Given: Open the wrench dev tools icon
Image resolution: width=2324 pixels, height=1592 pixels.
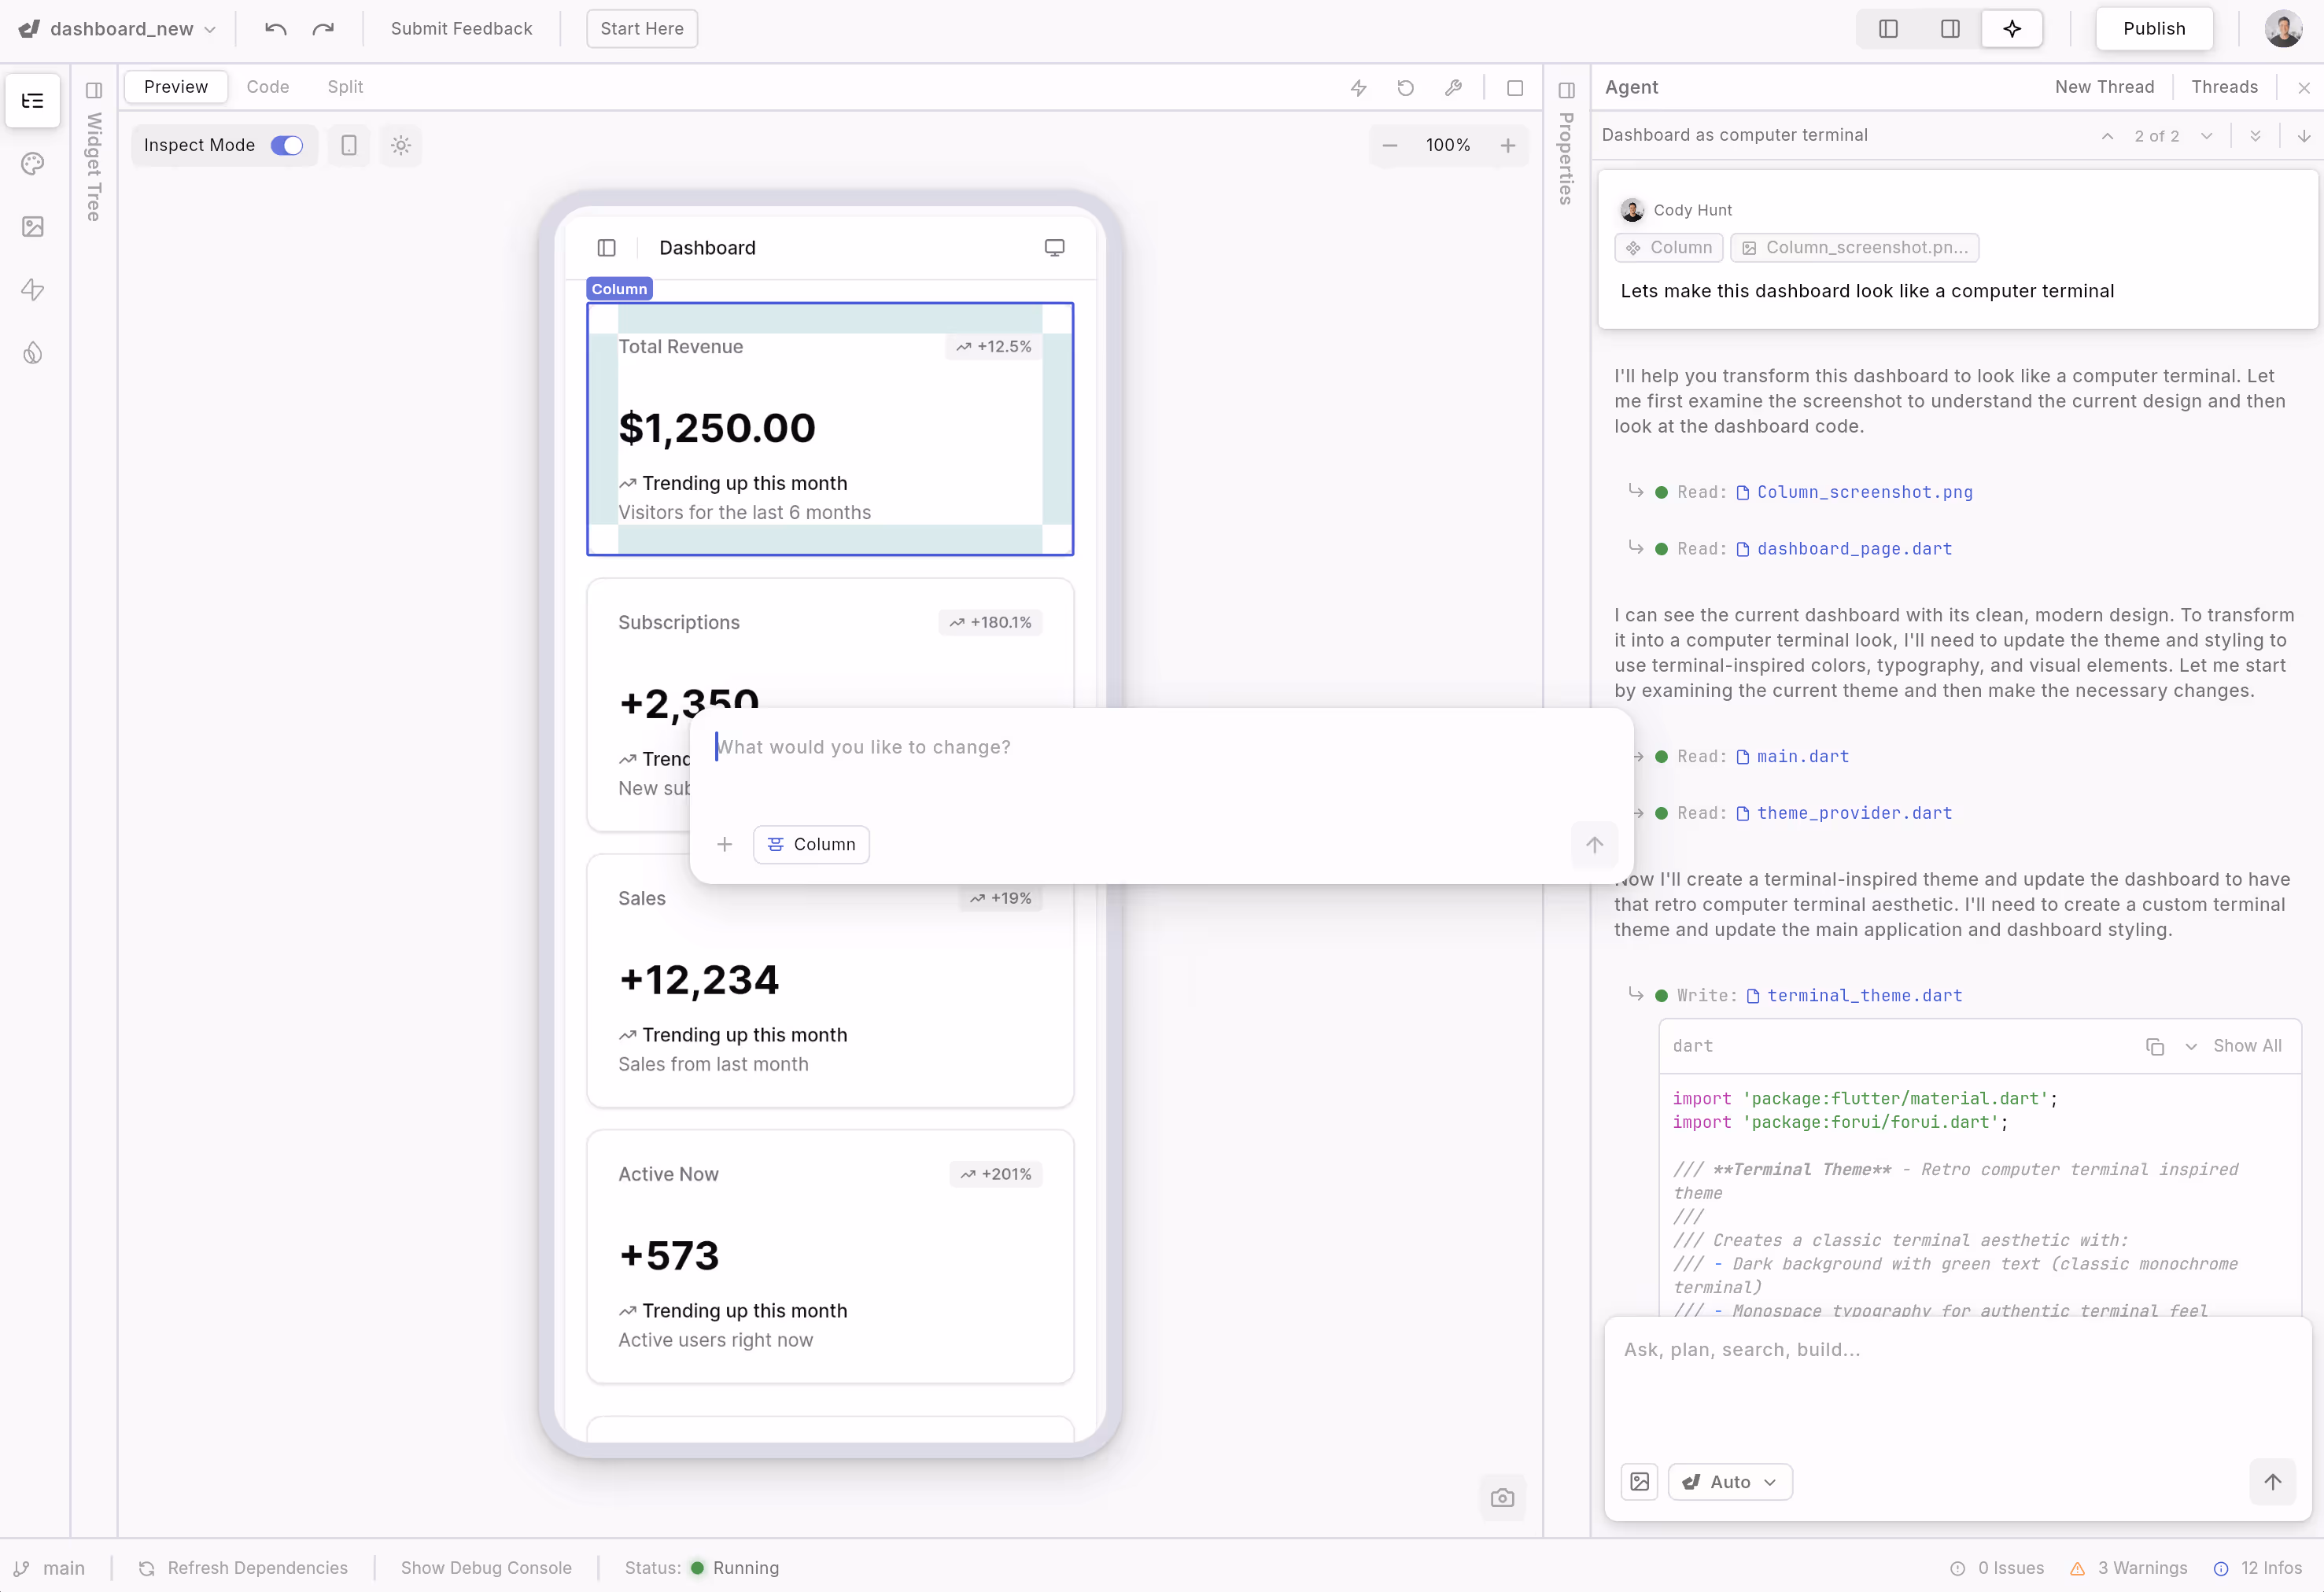Looking at the screenshot, I should (1453, 88).
